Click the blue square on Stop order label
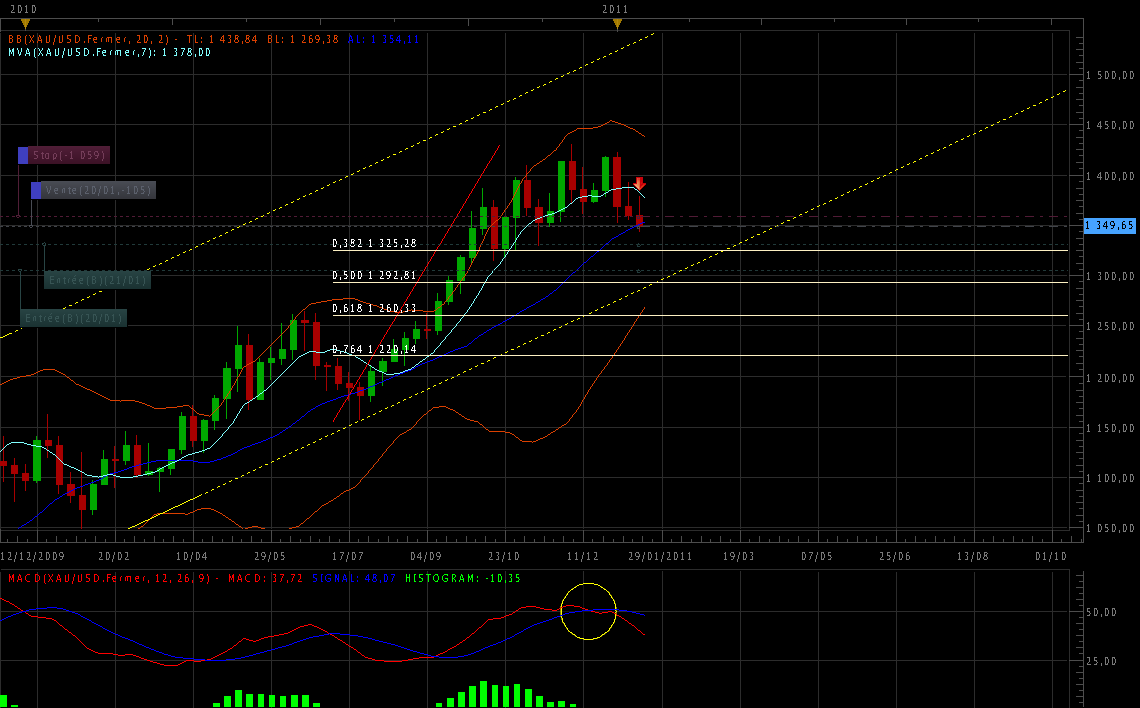Screen dimensions: 1140x708 [23, 155]
